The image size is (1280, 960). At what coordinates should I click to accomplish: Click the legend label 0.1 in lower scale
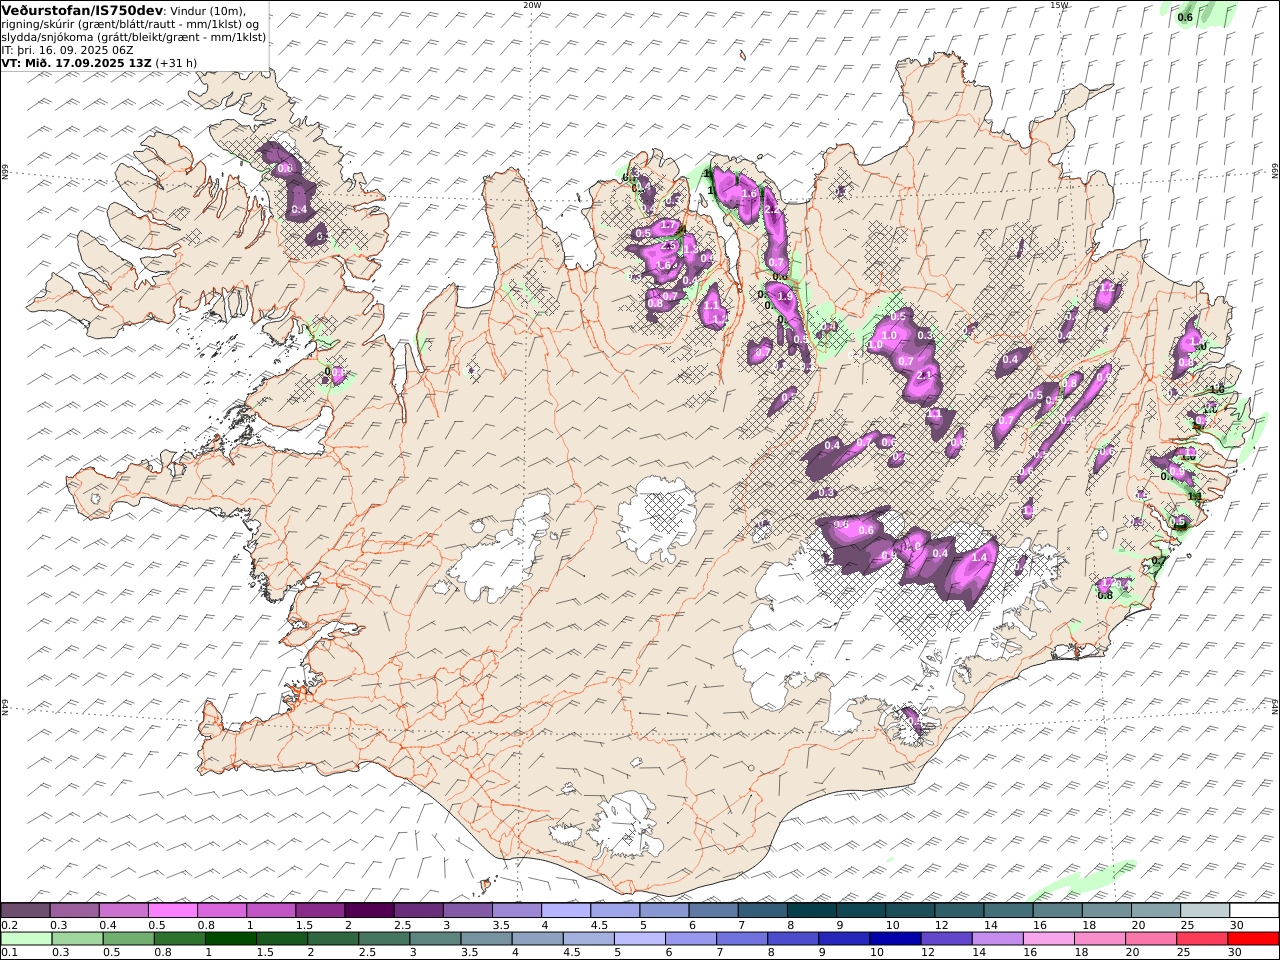8,953
